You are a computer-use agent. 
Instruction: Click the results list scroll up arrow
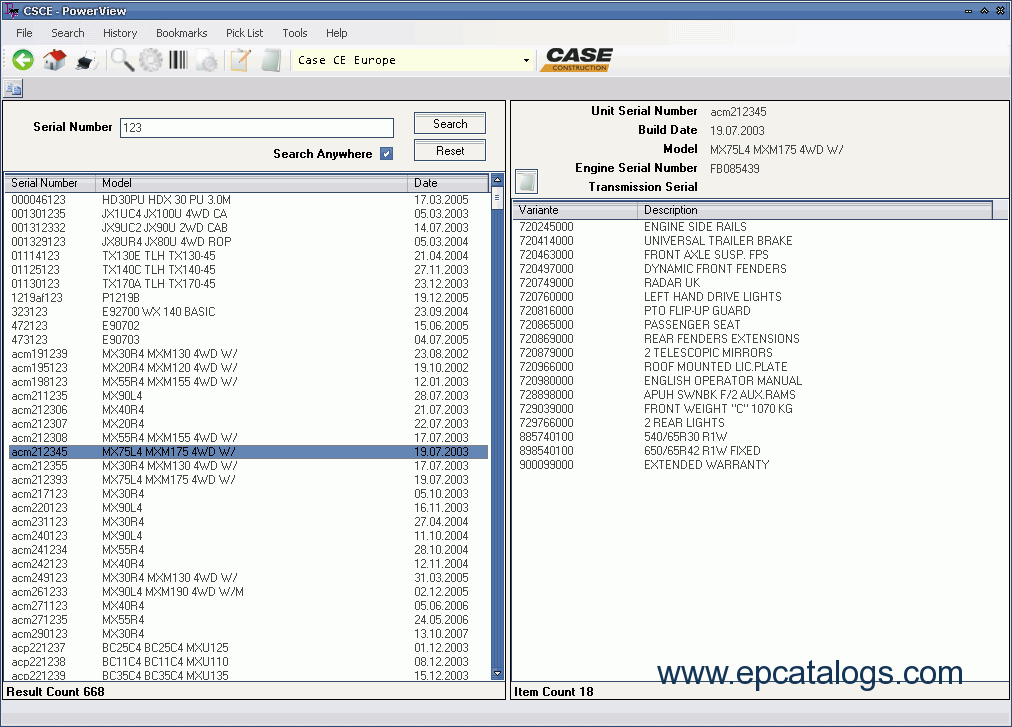pos(497,179)
